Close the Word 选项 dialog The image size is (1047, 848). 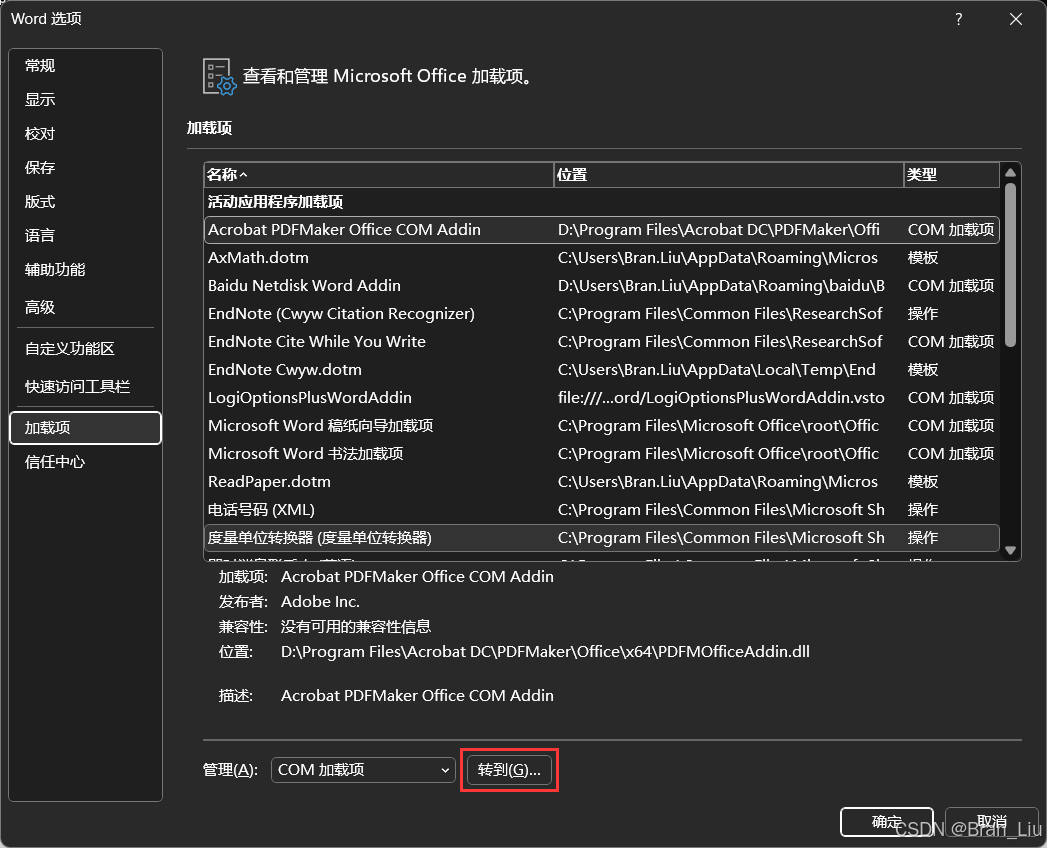1016,19
